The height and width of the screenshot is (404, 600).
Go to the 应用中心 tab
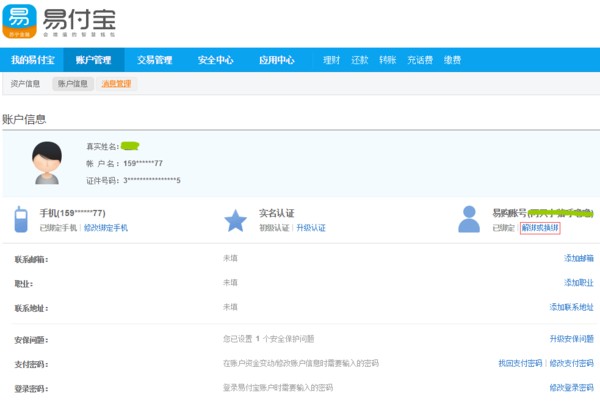pyautogui.click(x=276, y=60)
